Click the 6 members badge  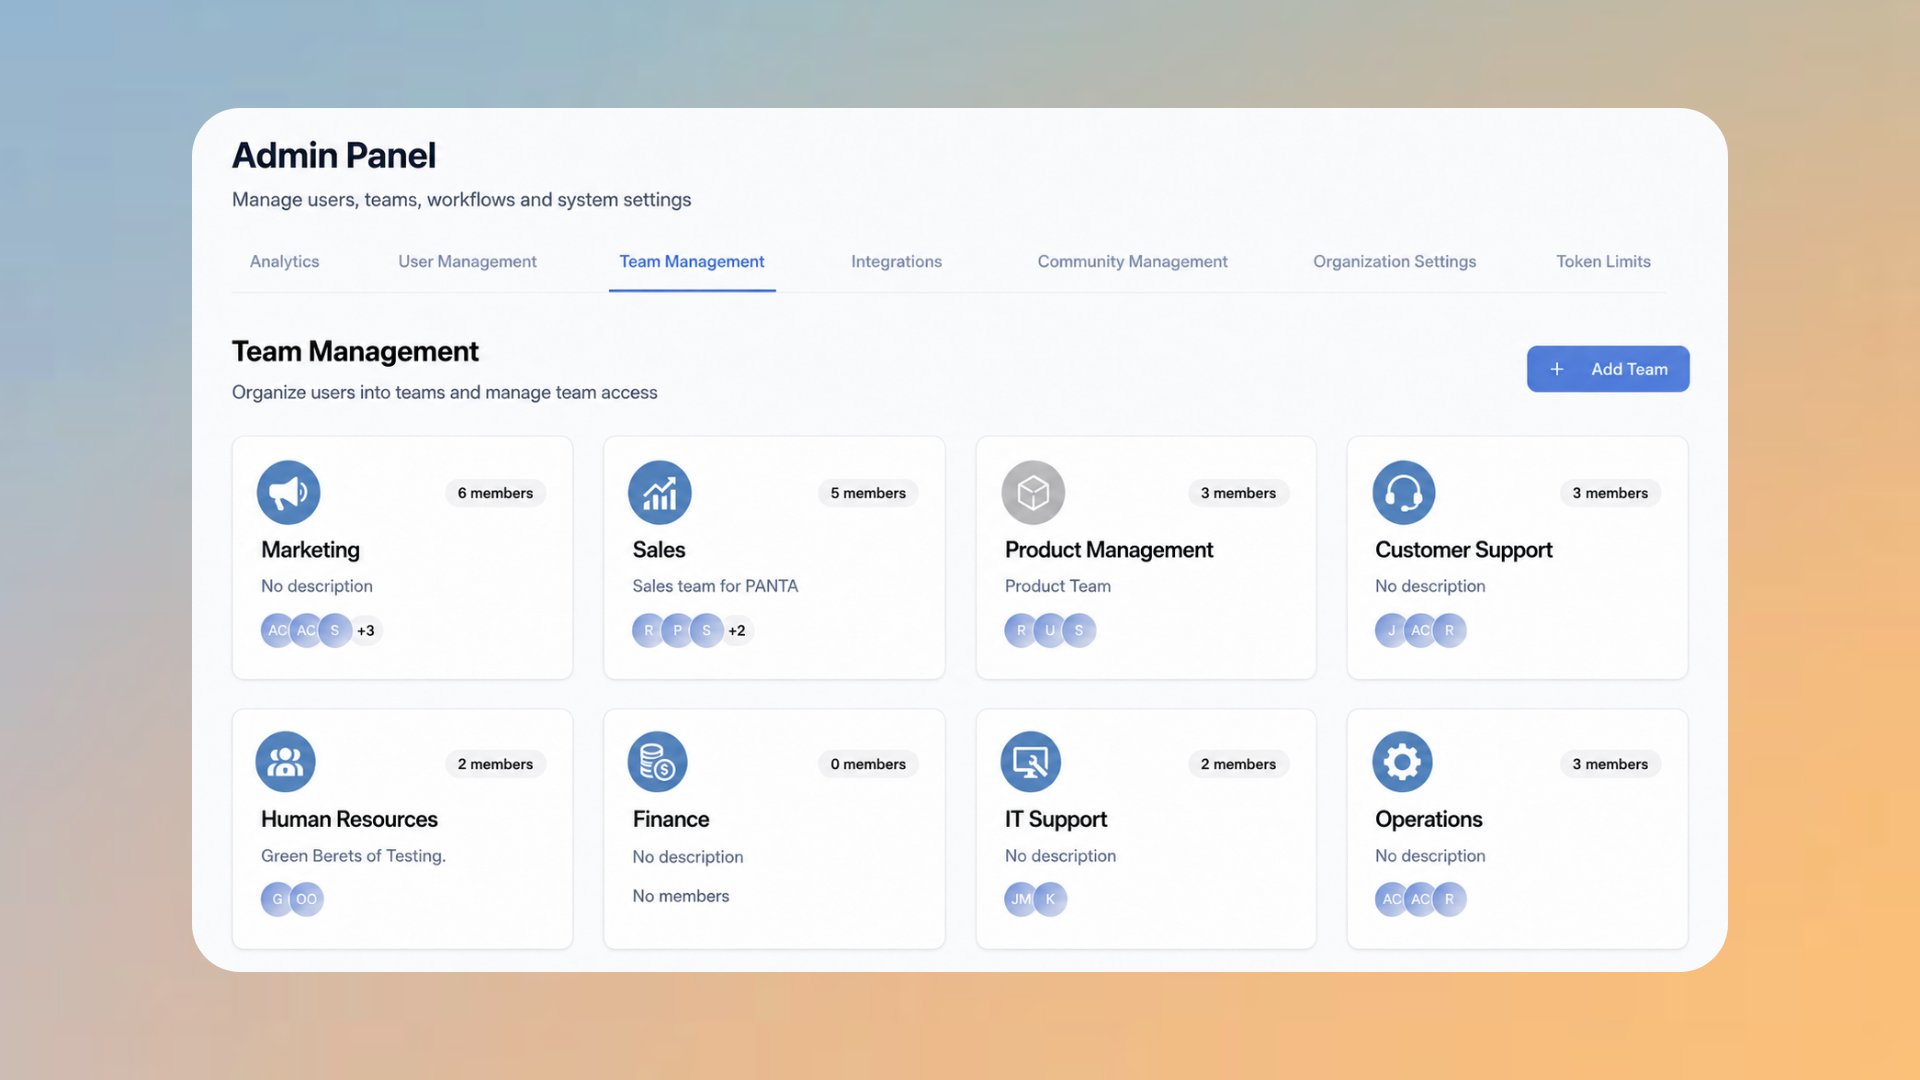pos(495,493)
